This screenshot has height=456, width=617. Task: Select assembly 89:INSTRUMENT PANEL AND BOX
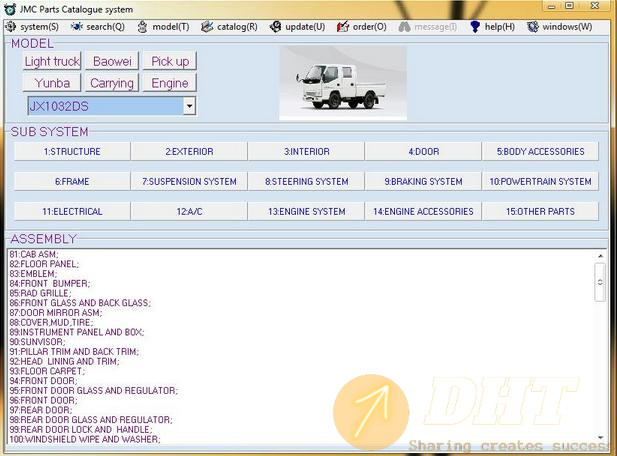tap(77, 332)
